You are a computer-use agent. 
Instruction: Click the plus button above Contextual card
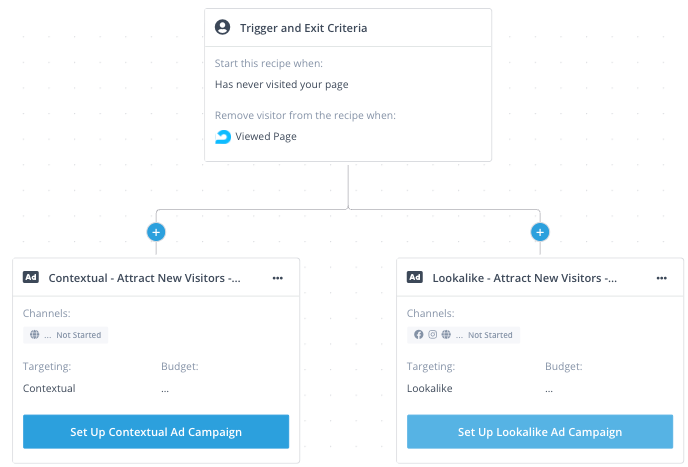point(156,232)
